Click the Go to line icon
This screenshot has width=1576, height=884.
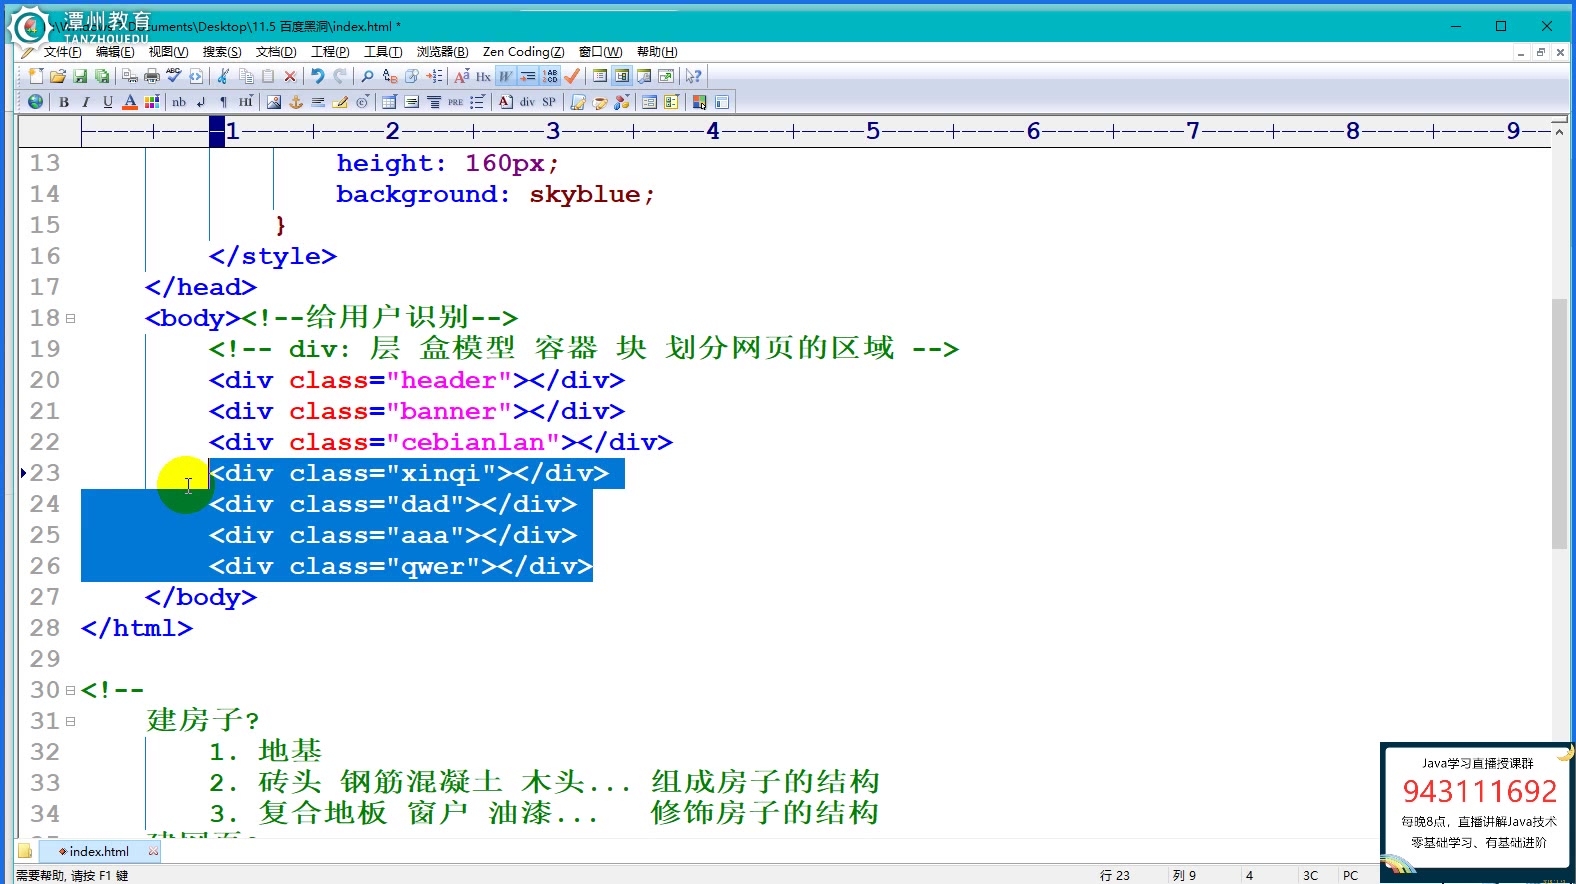point(434,76)
